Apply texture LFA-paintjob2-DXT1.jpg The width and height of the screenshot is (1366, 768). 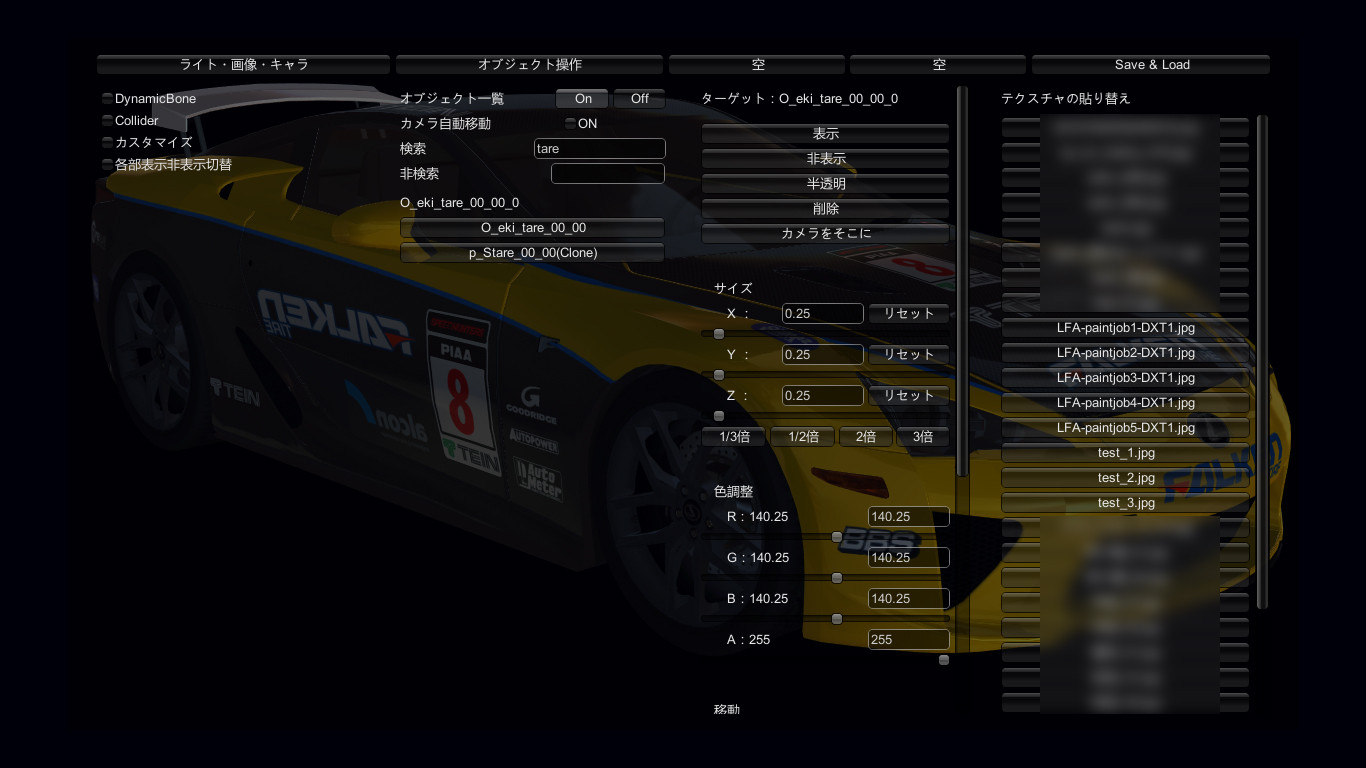(x=1125, y=353)
